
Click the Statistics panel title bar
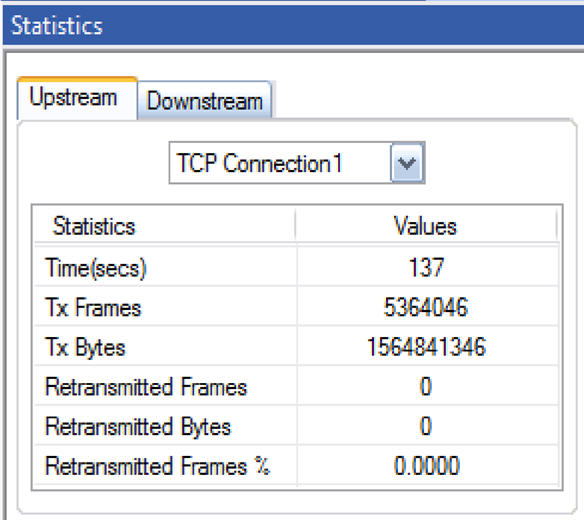tap(293, 25)
